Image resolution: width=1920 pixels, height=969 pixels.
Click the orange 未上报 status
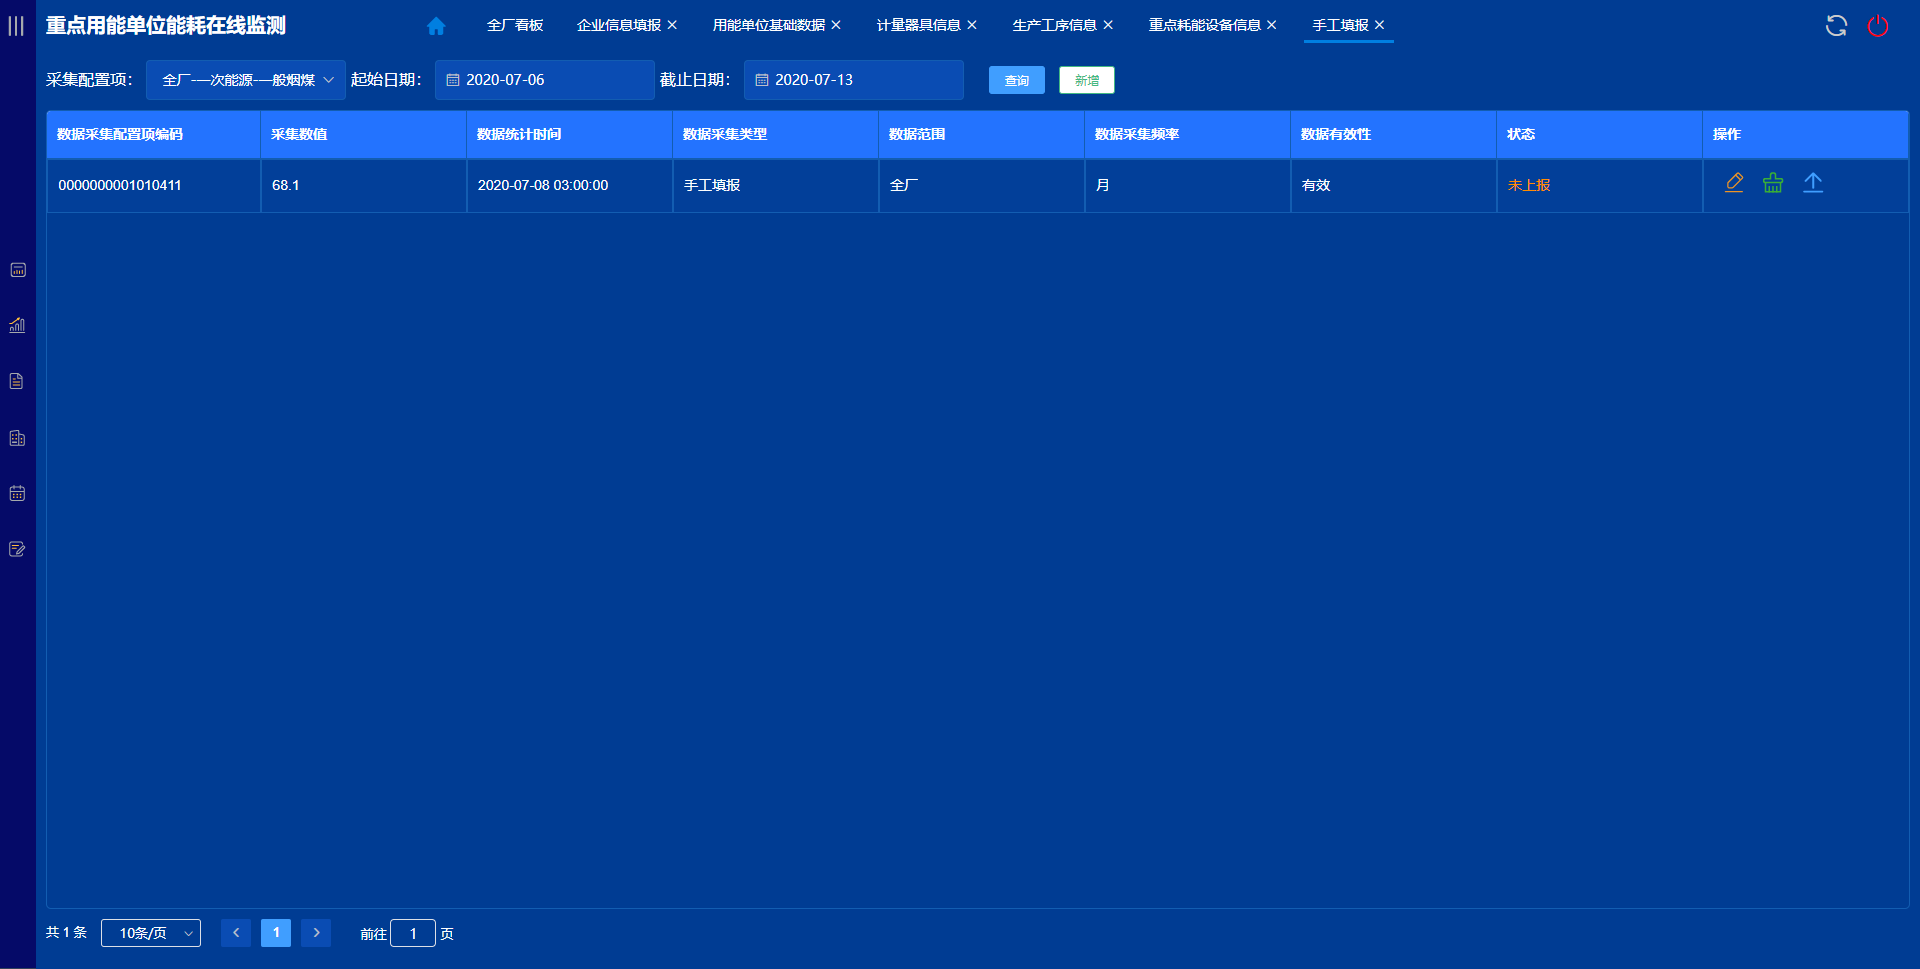click(x=1529, y=185)
